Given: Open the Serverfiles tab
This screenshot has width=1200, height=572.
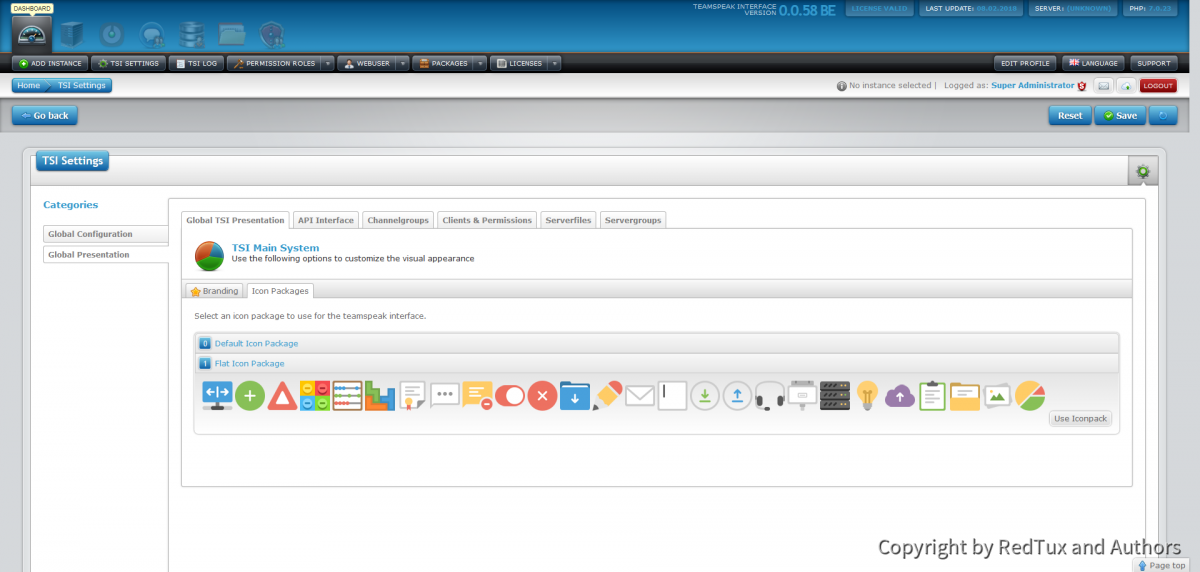Looking at the screenshot, I should 568,220.
